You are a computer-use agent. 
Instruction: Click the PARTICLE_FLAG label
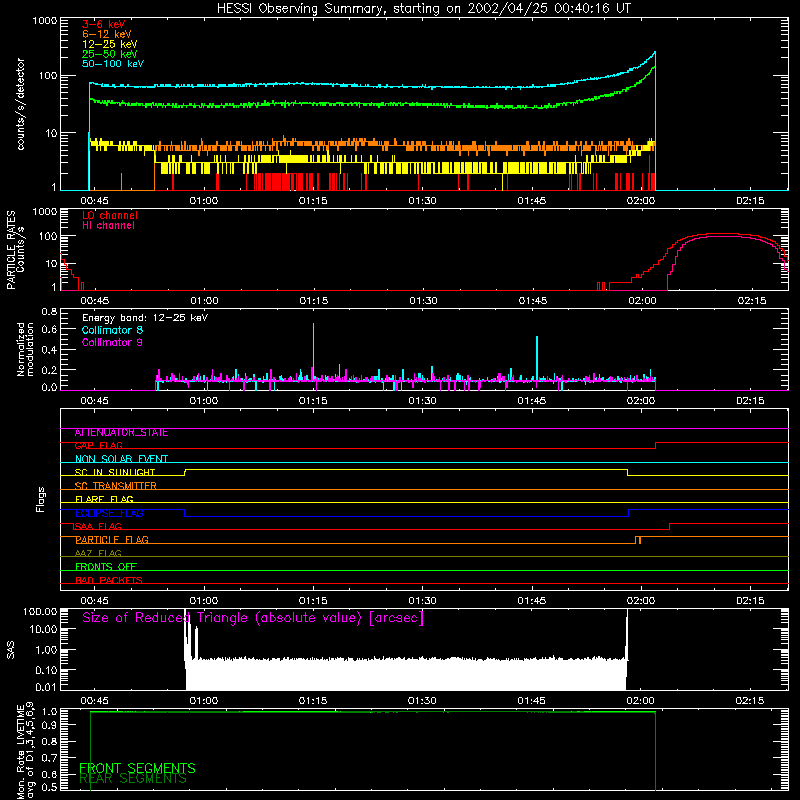[112, 540]
